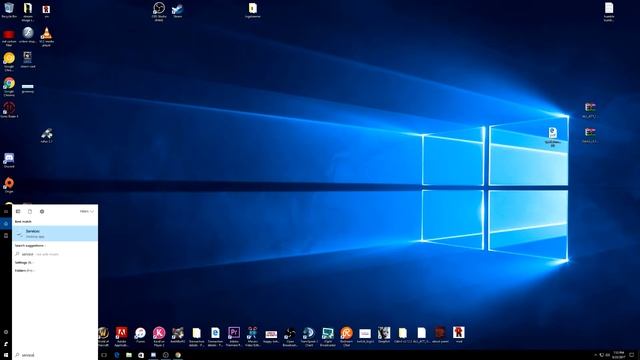Click the volume icon in system tray

pyautogui.click(x=608, y=355)
